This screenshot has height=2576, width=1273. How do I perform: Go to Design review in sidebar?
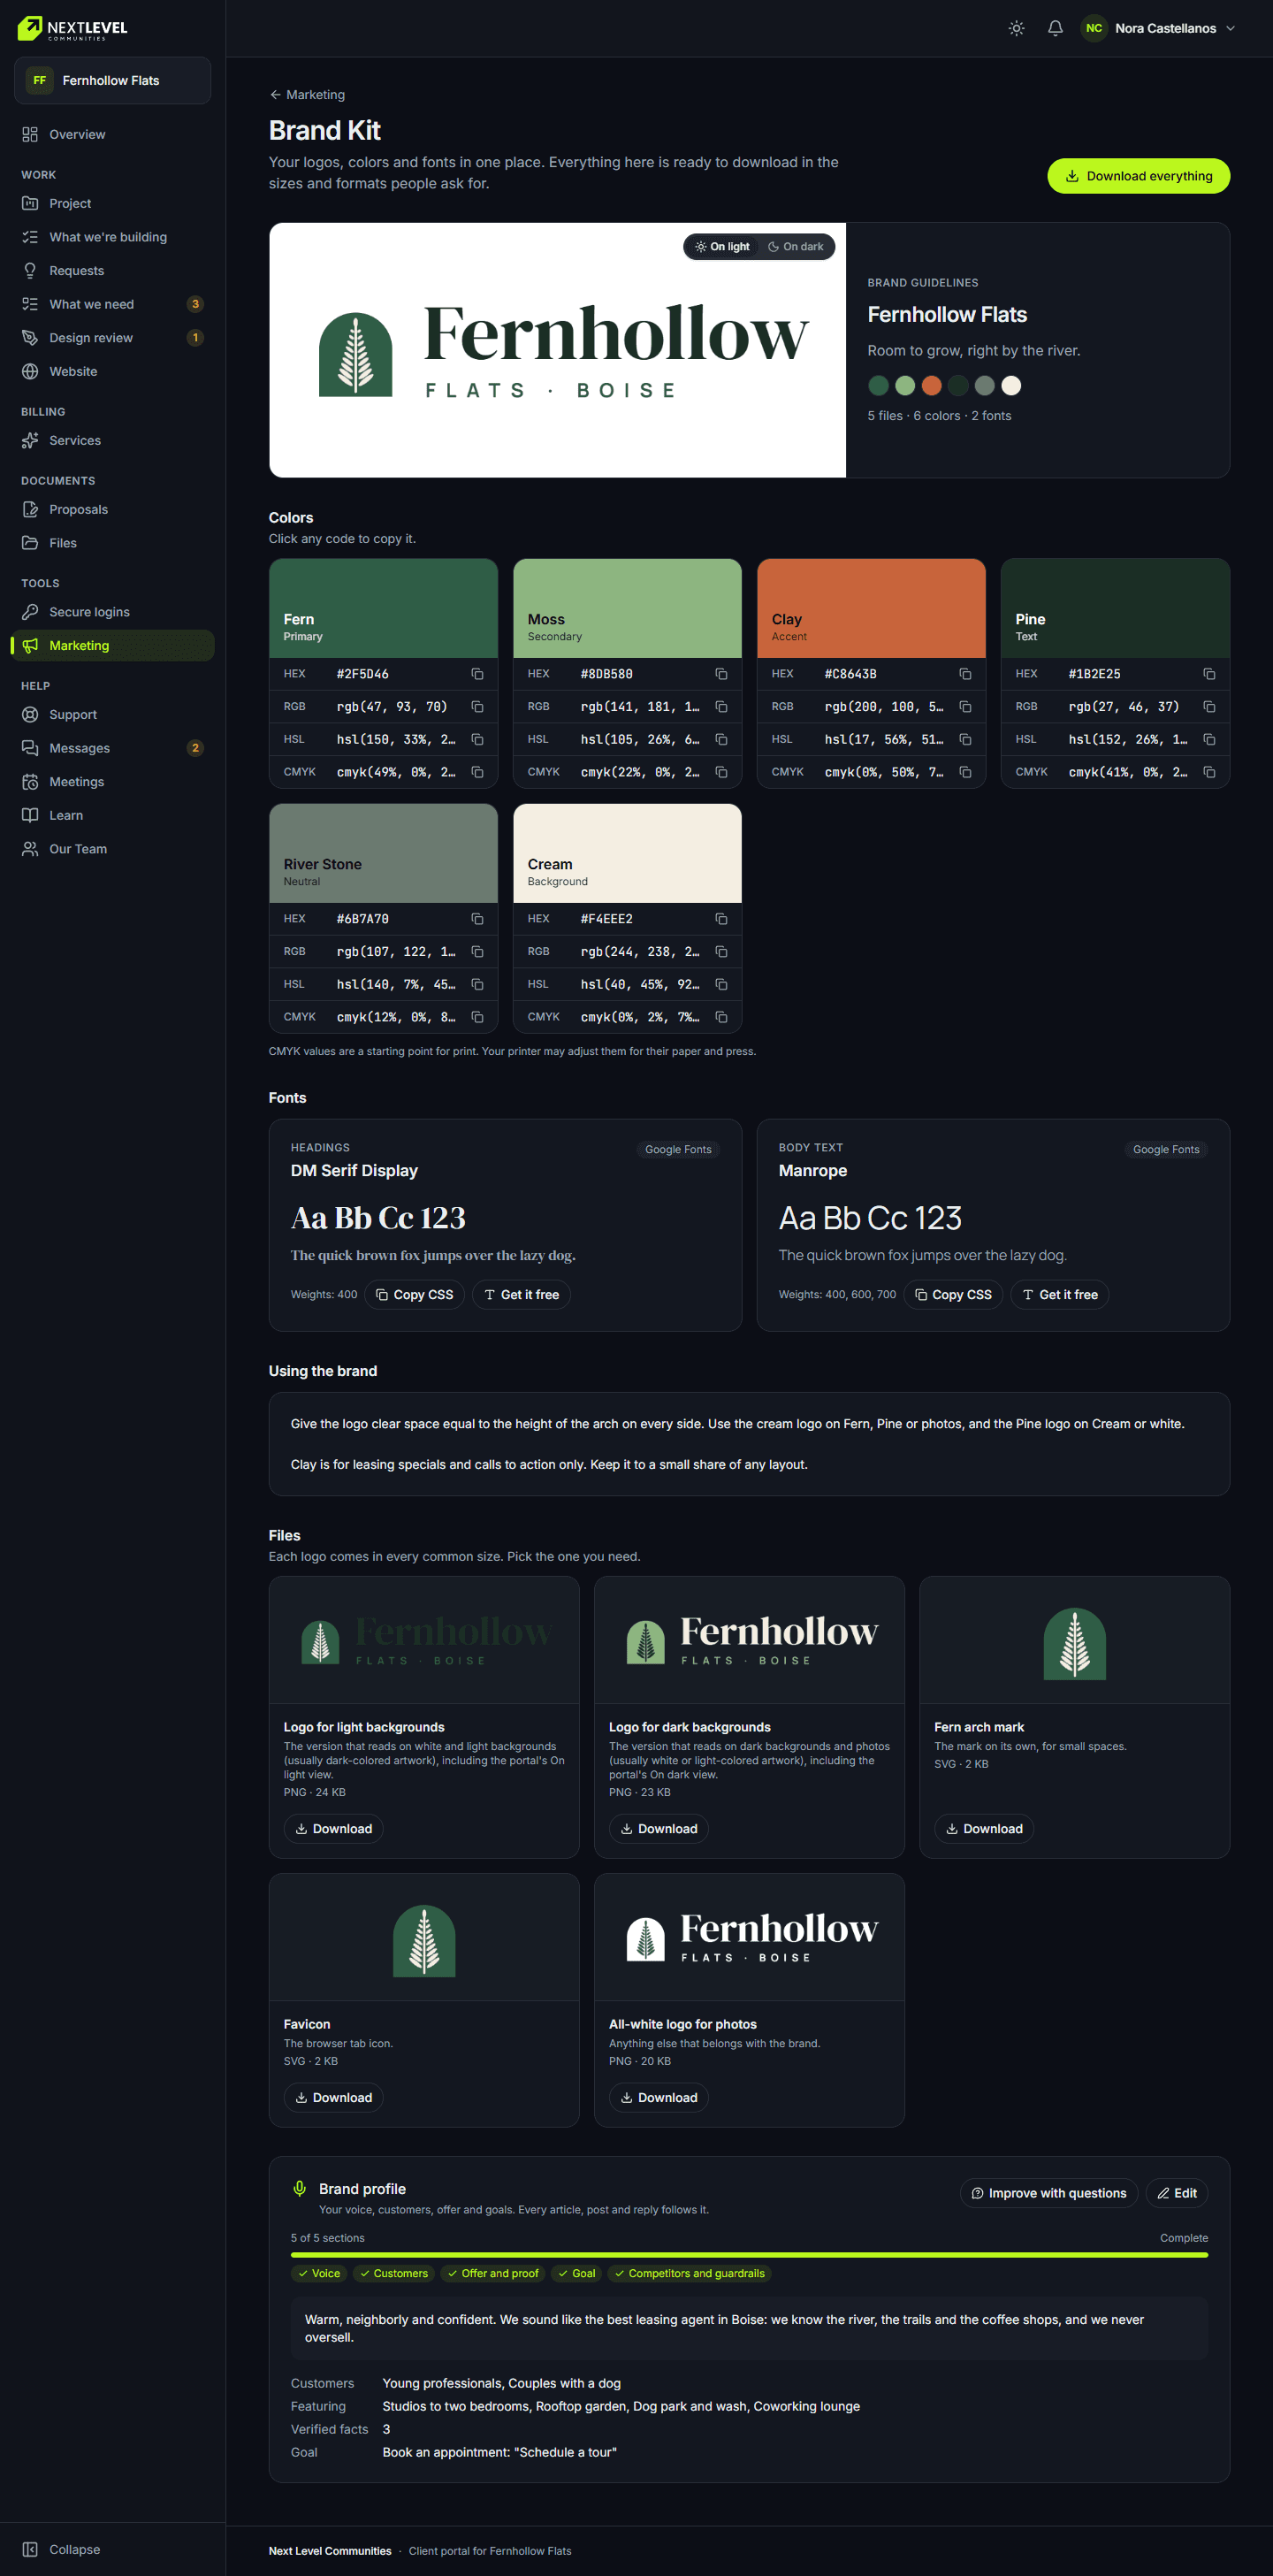click(112, 338)
